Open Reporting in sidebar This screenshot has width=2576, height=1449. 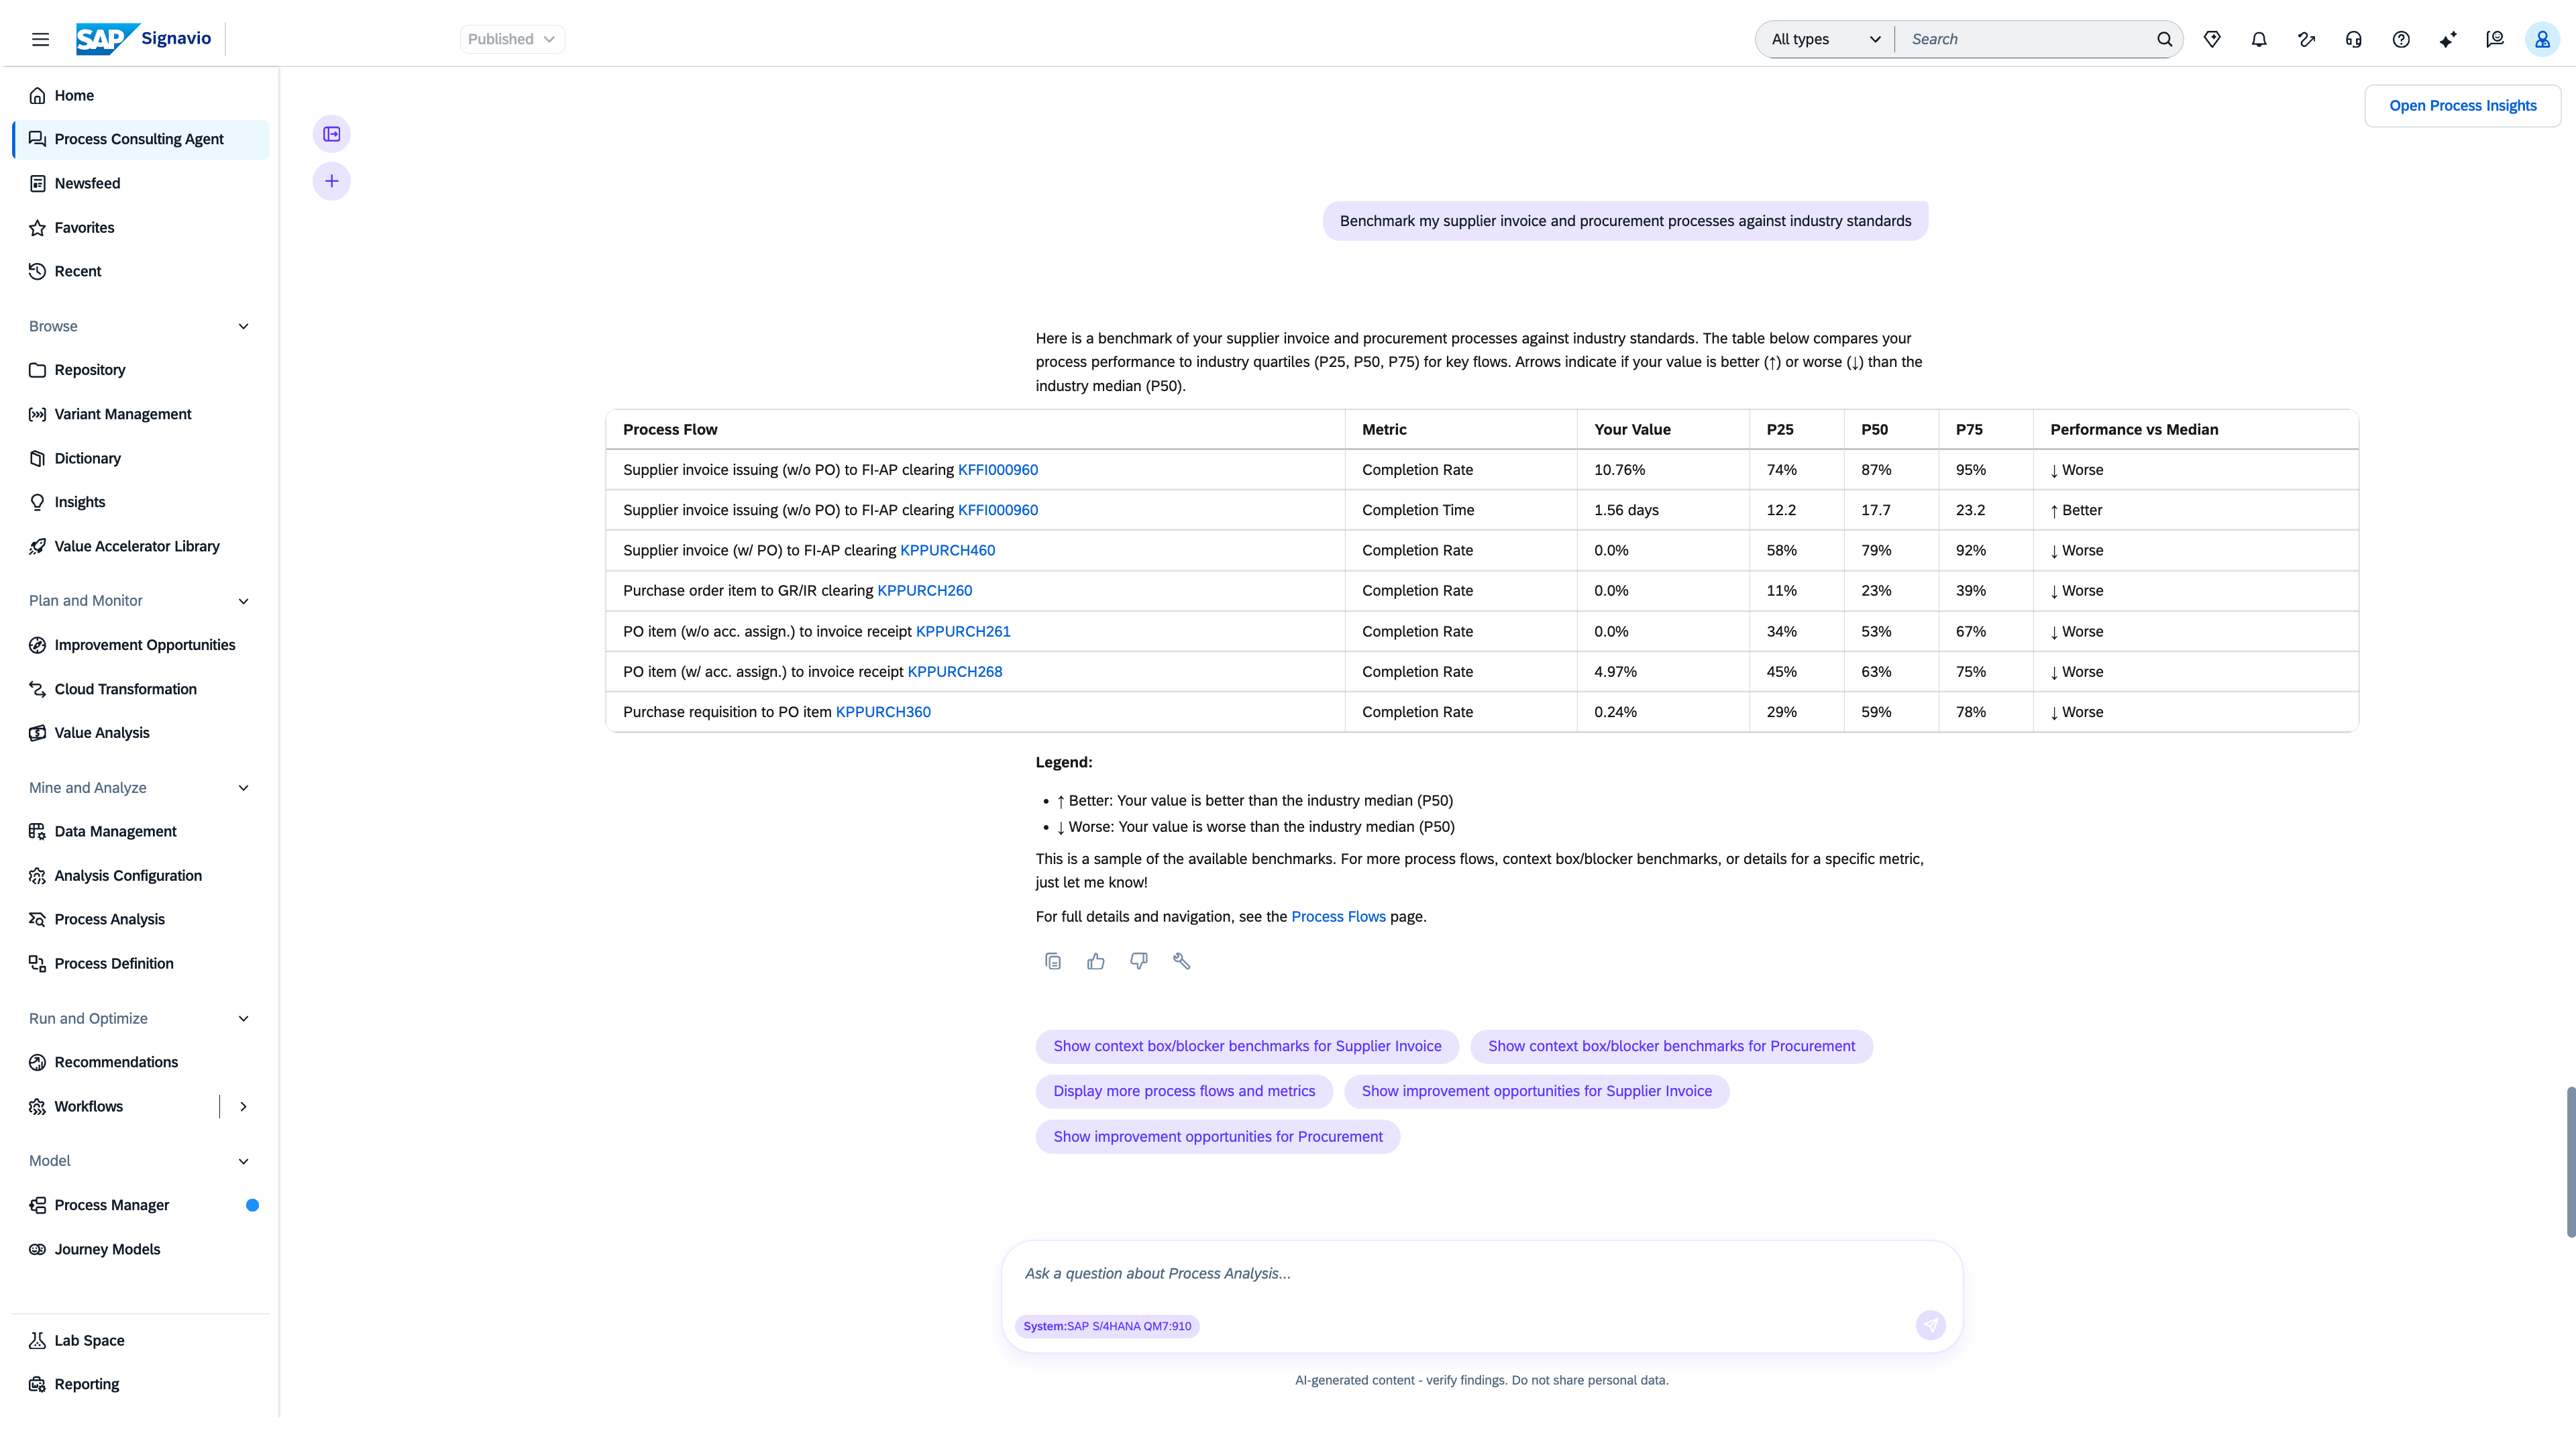[x=140, y=1384]
